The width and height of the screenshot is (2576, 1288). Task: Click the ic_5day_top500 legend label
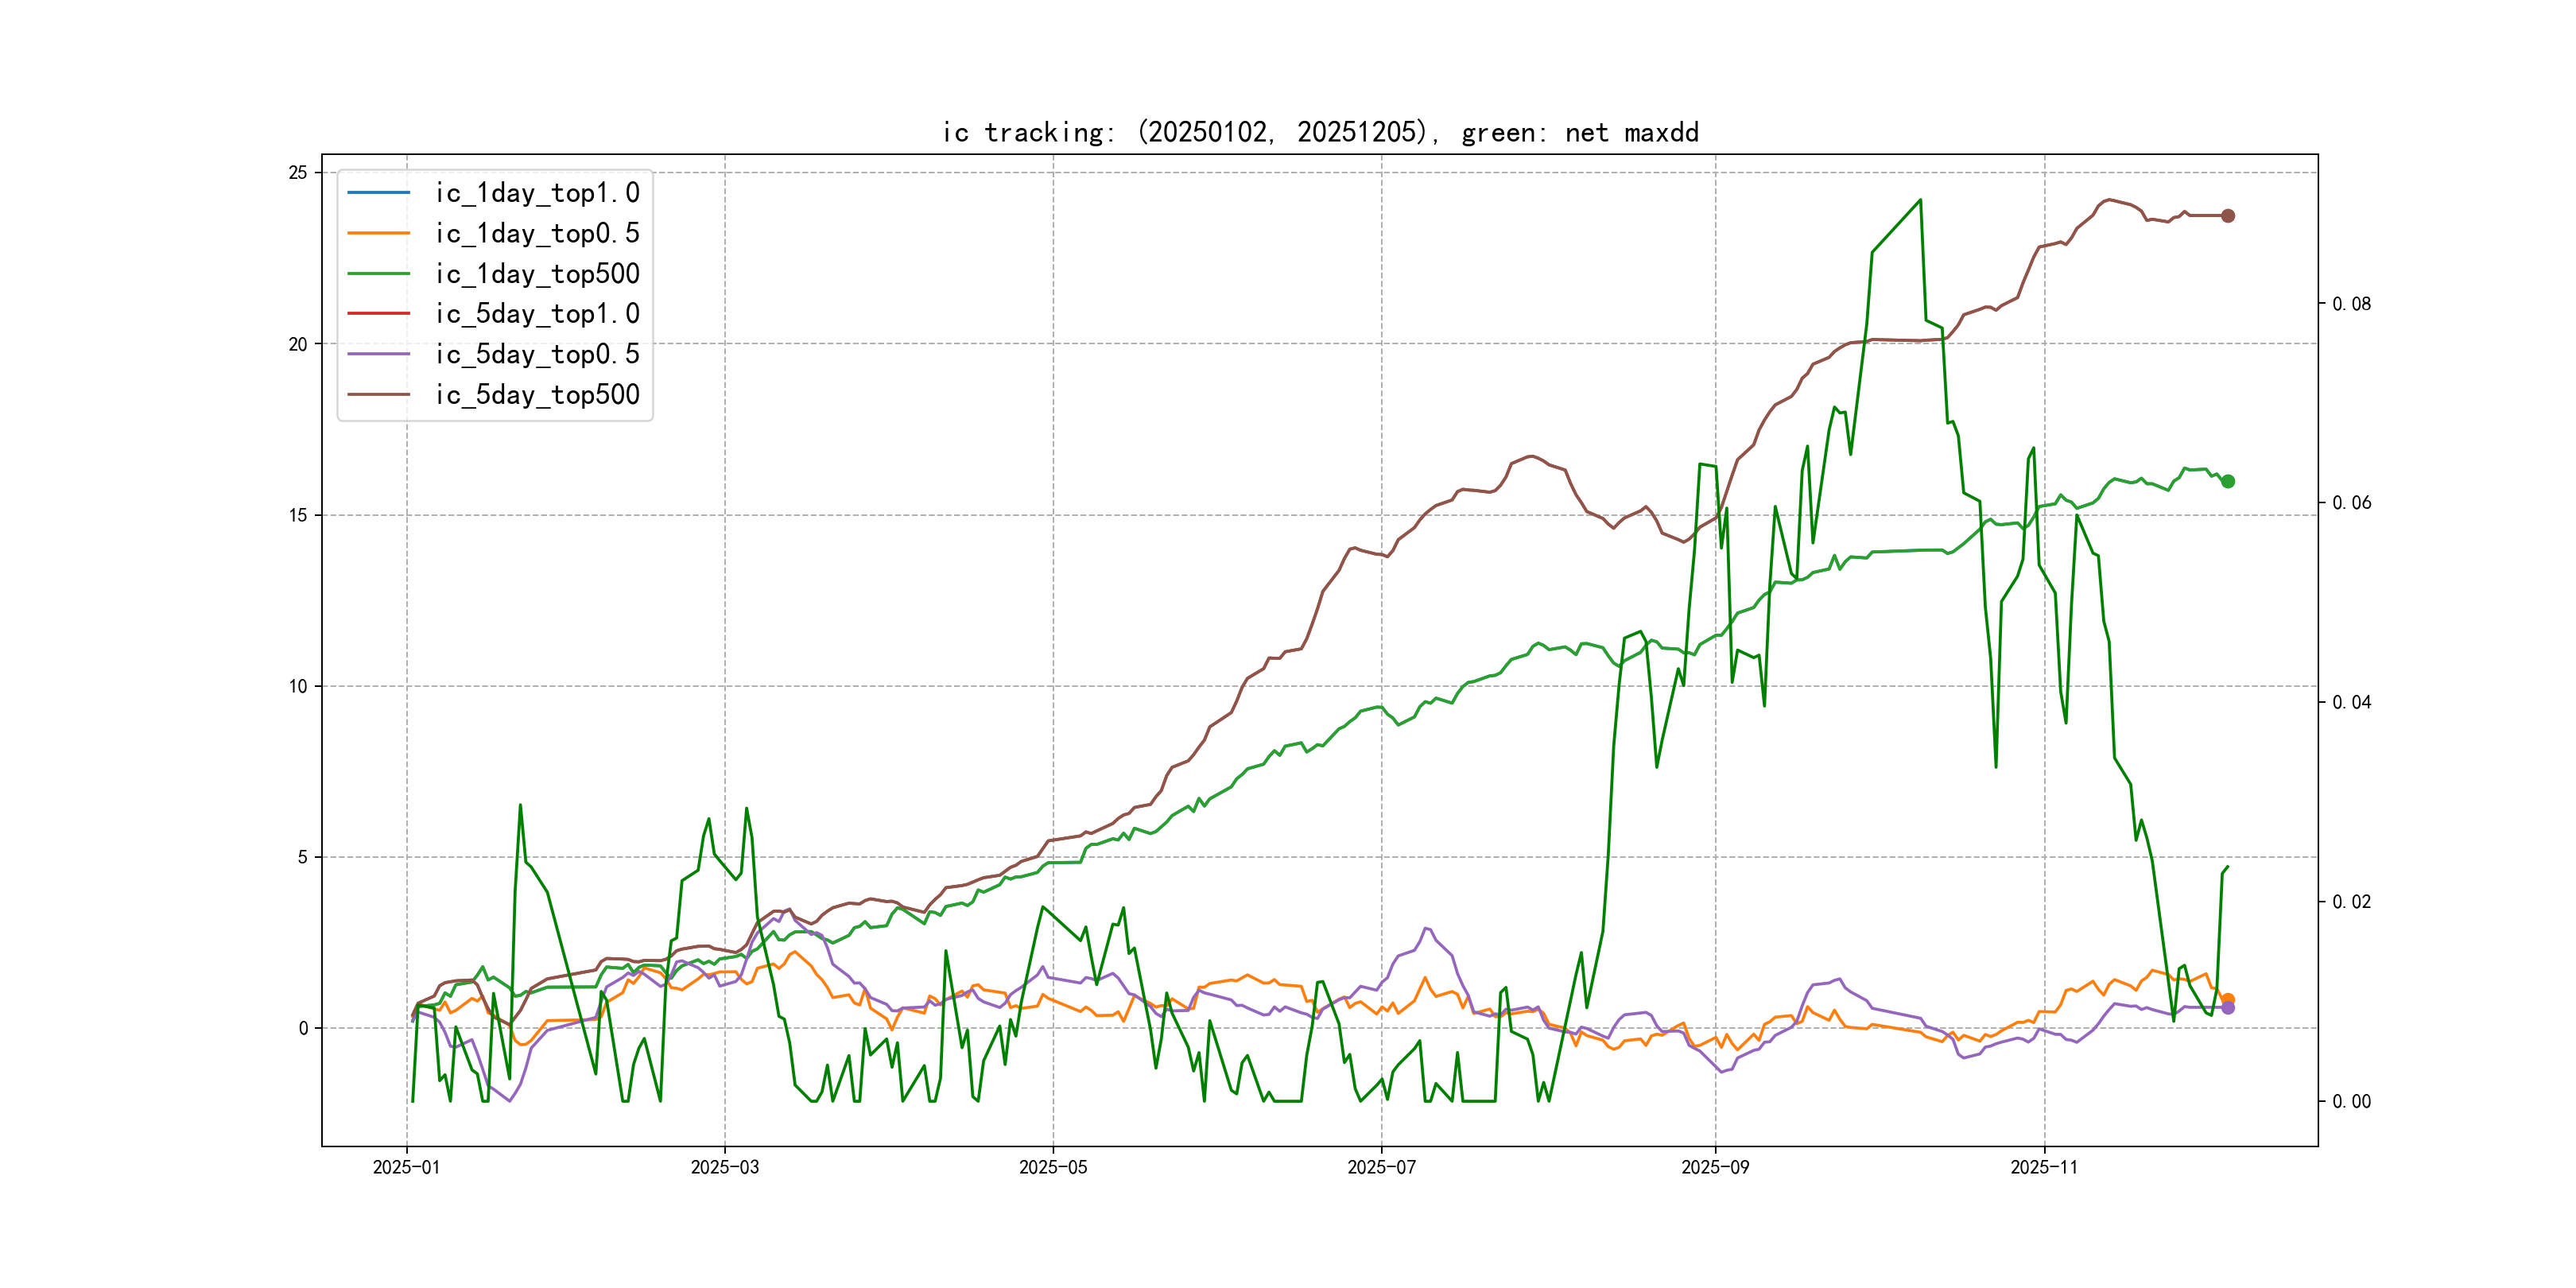[x=537, y=395]
